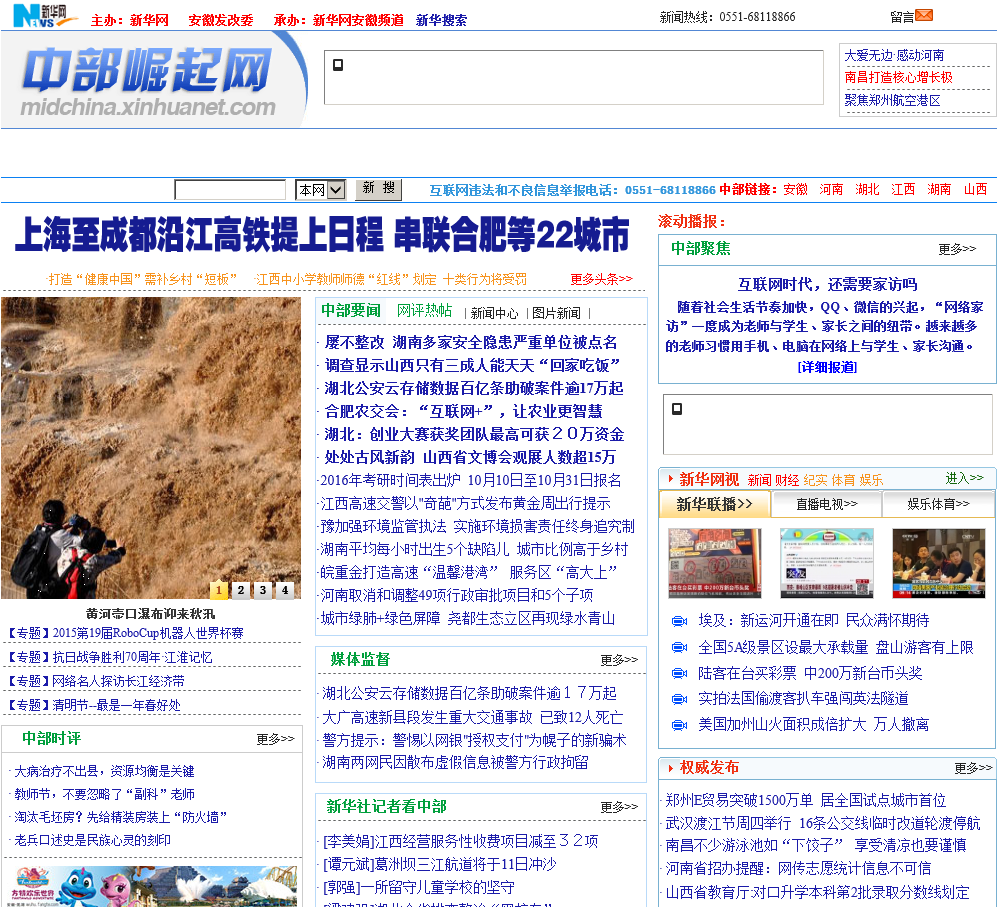Open 2016年考研时间表出炉 article

pyautogui.click(x=470, y=481)
